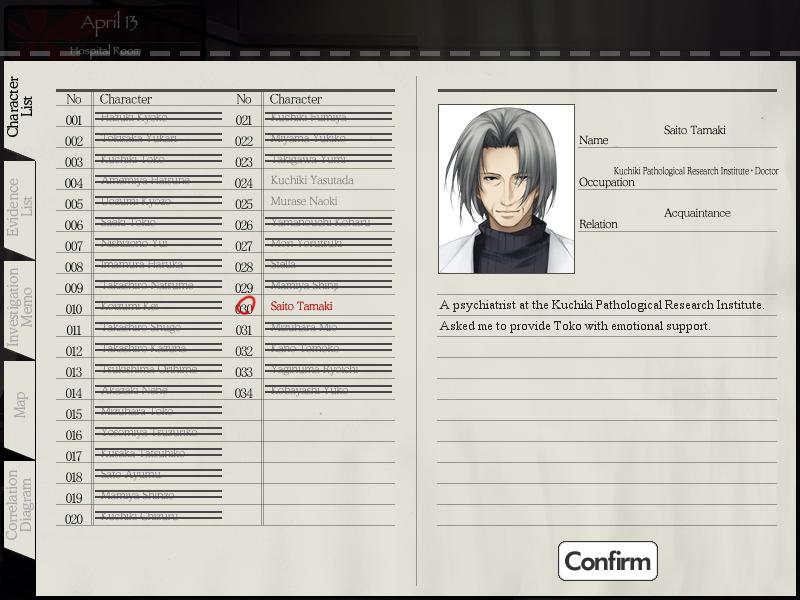Click the Takigawa Yumi entry

(329, 159)
